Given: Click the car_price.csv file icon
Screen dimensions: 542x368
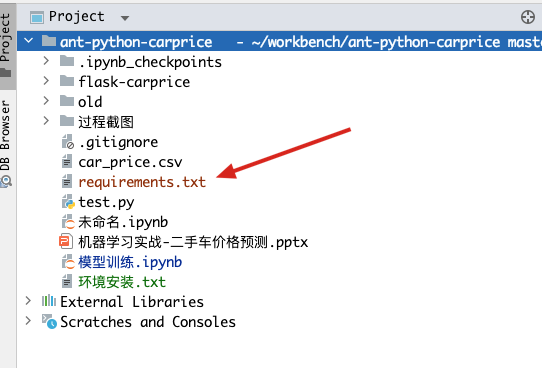Looking at the screenshot, I should 67,162.
